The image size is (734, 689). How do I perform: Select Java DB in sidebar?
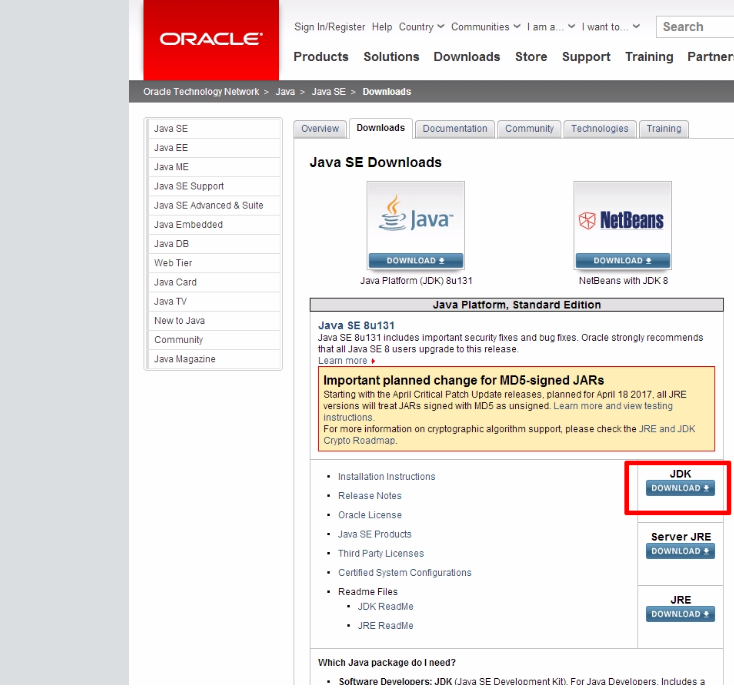[214, 244]
